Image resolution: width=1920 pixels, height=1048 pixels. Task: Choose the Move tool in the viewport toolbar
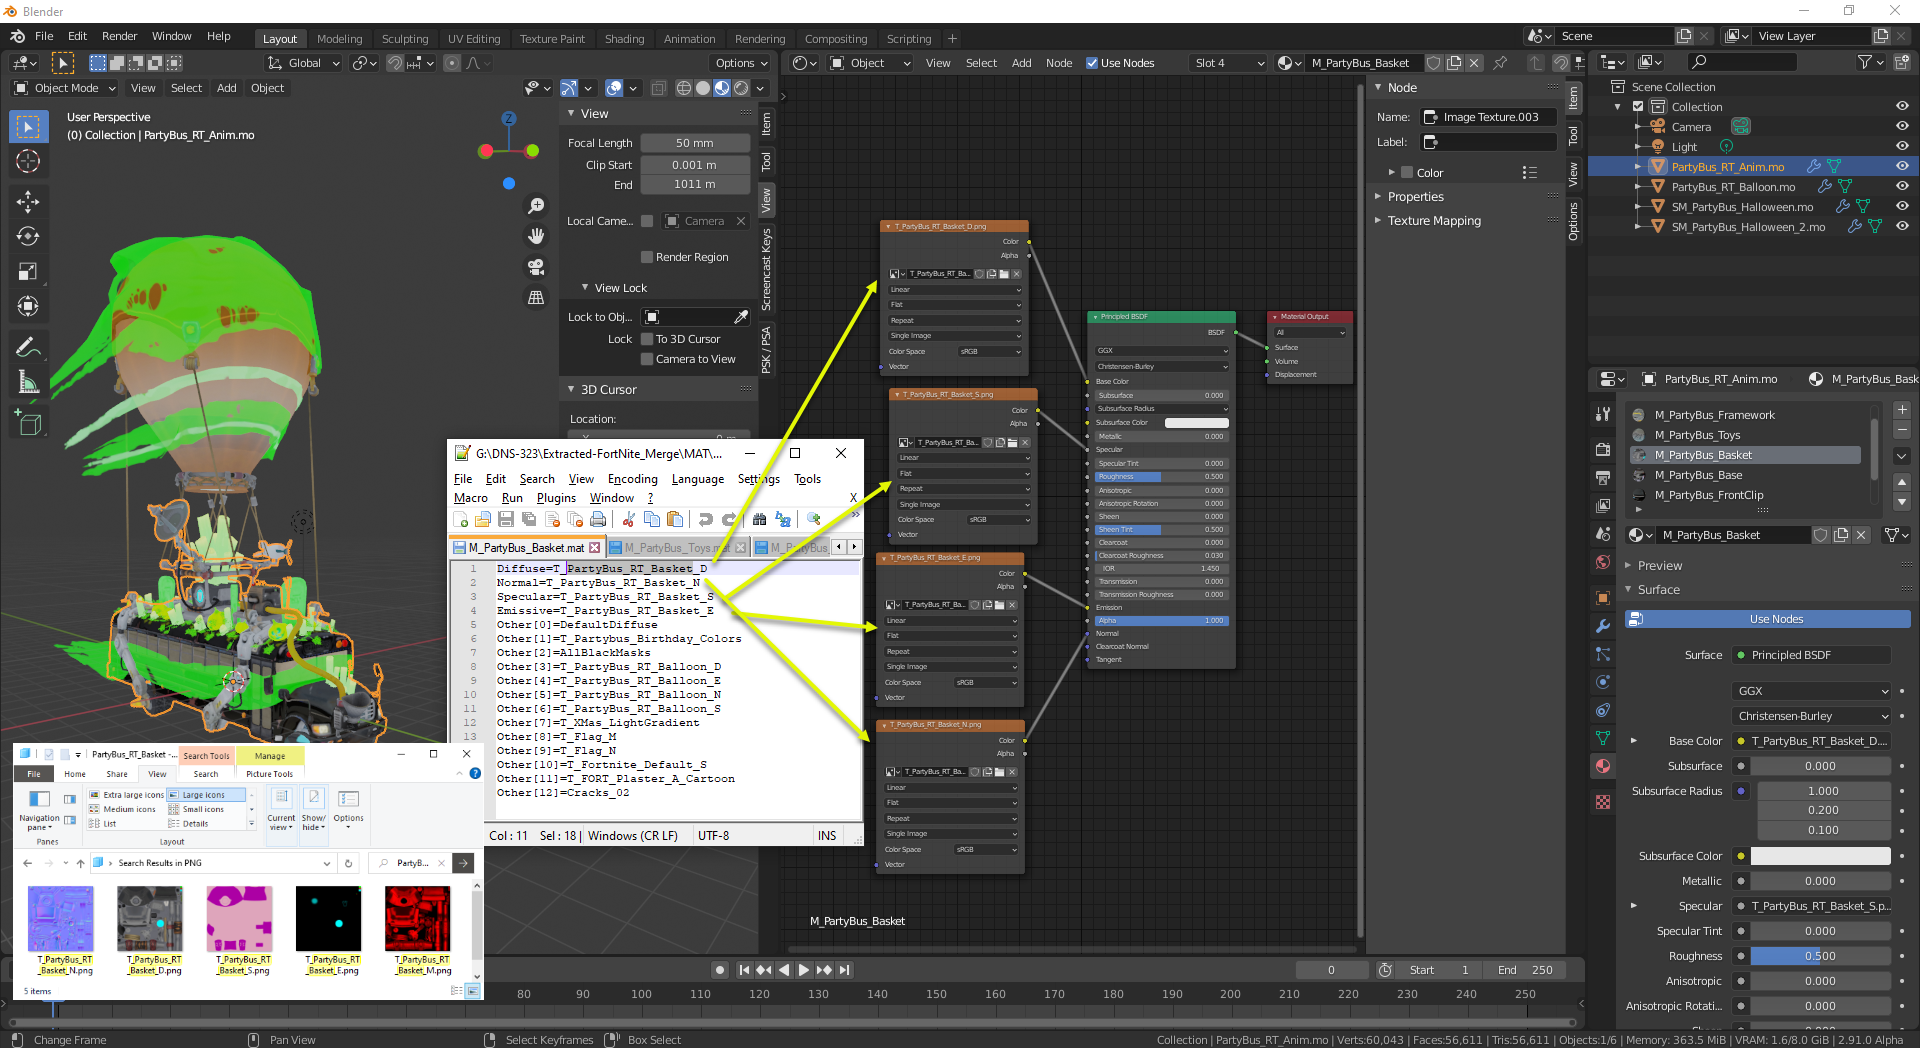28,202
